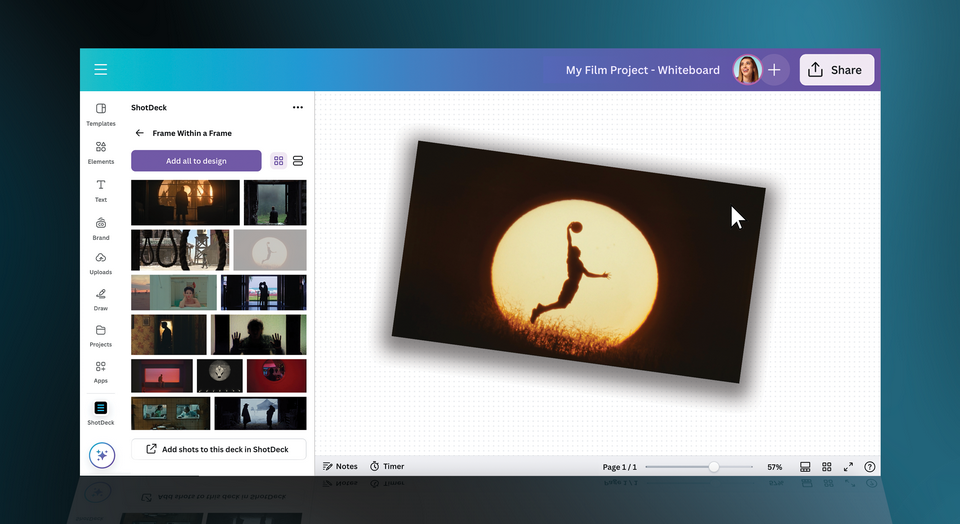Select thumbnail with red-lit screen room
960x524 pixels.
[x=162, y=376]
